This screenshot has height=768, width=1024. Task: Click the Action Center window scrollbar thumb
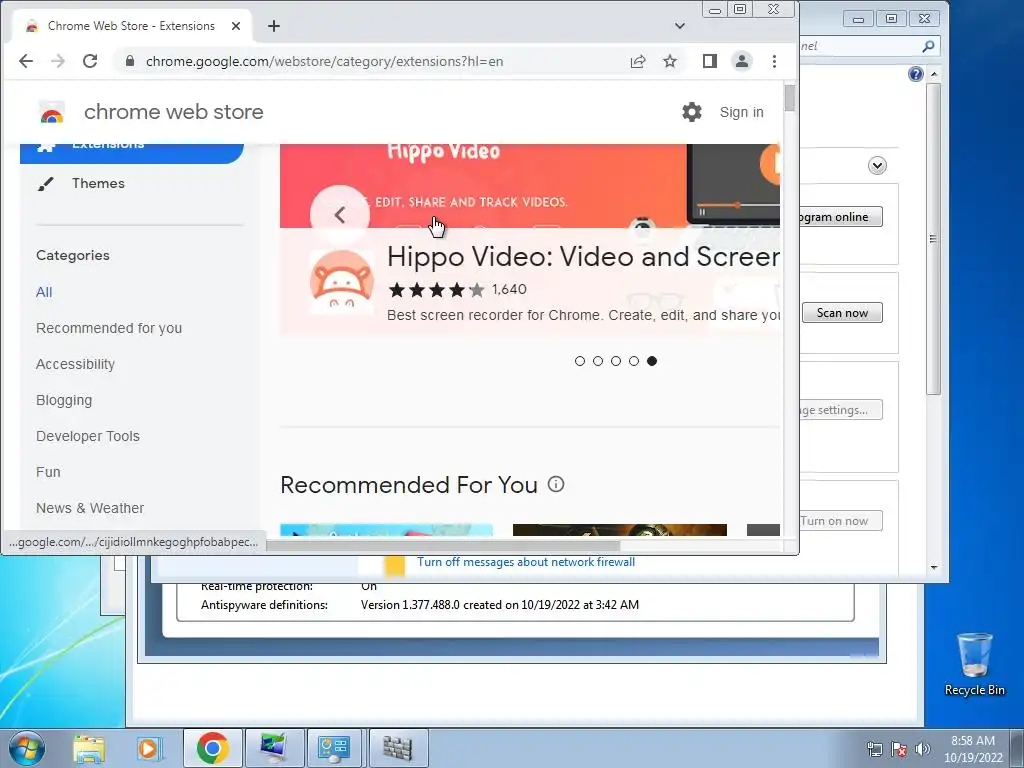click(933, 238)
